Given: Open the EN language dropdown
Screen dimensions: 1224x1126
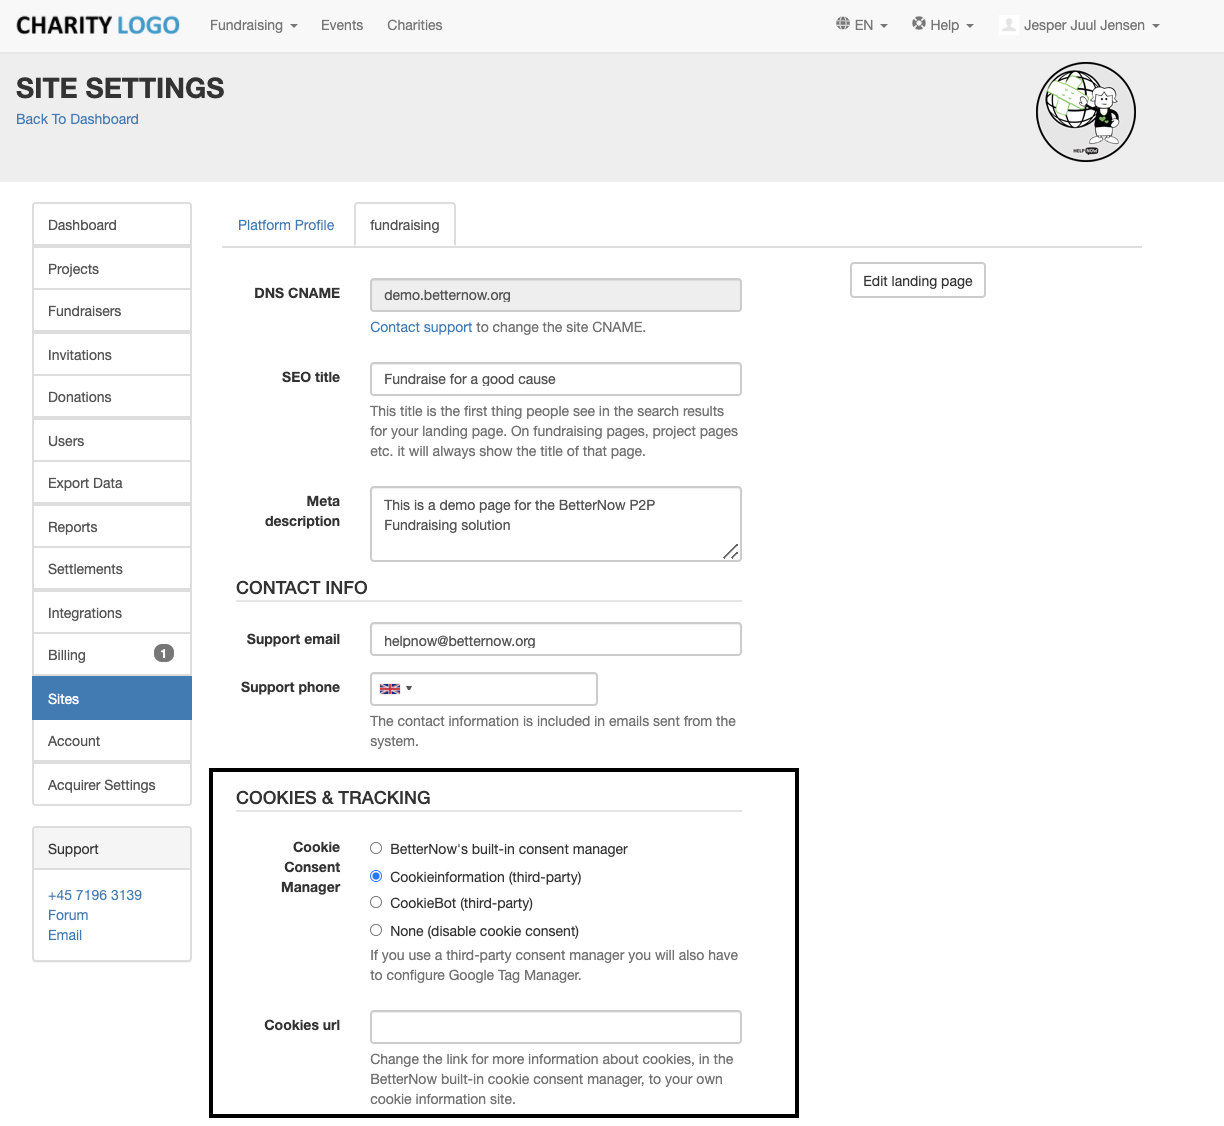Looking at the screenshot, I should (x=862, y=25).
